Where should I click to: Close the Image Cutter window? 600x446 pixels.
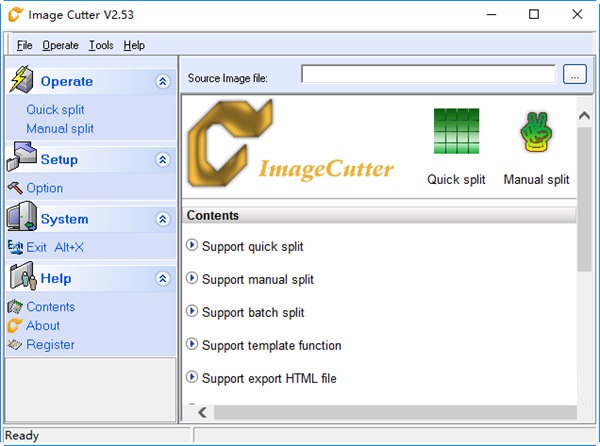[x=577, y=15]
